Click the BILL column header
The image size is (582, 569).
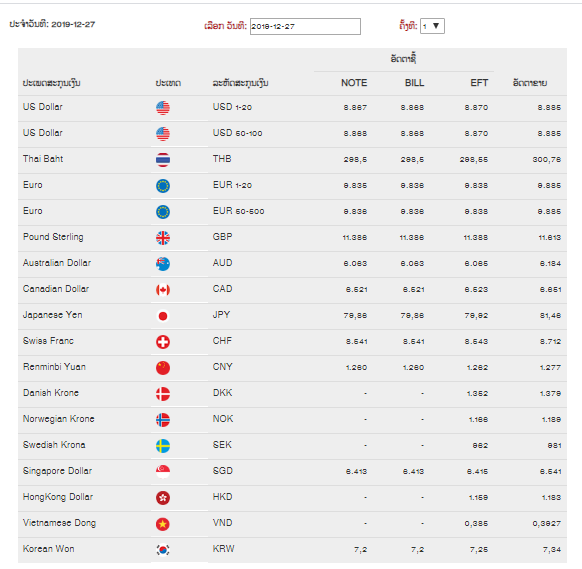coord(414,83)
